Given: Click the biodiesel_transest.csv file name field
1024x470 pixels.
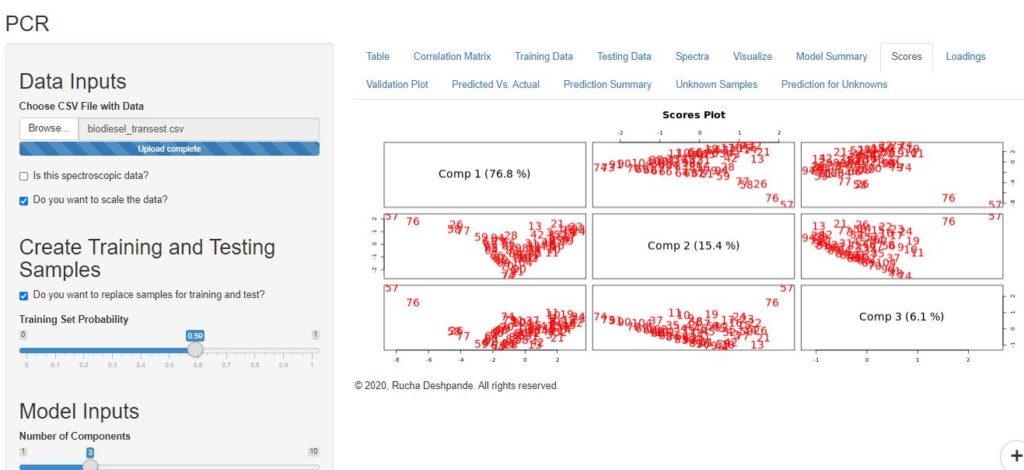Looking at the screenshot, I should pyautogui.click(x=198, y=129).
